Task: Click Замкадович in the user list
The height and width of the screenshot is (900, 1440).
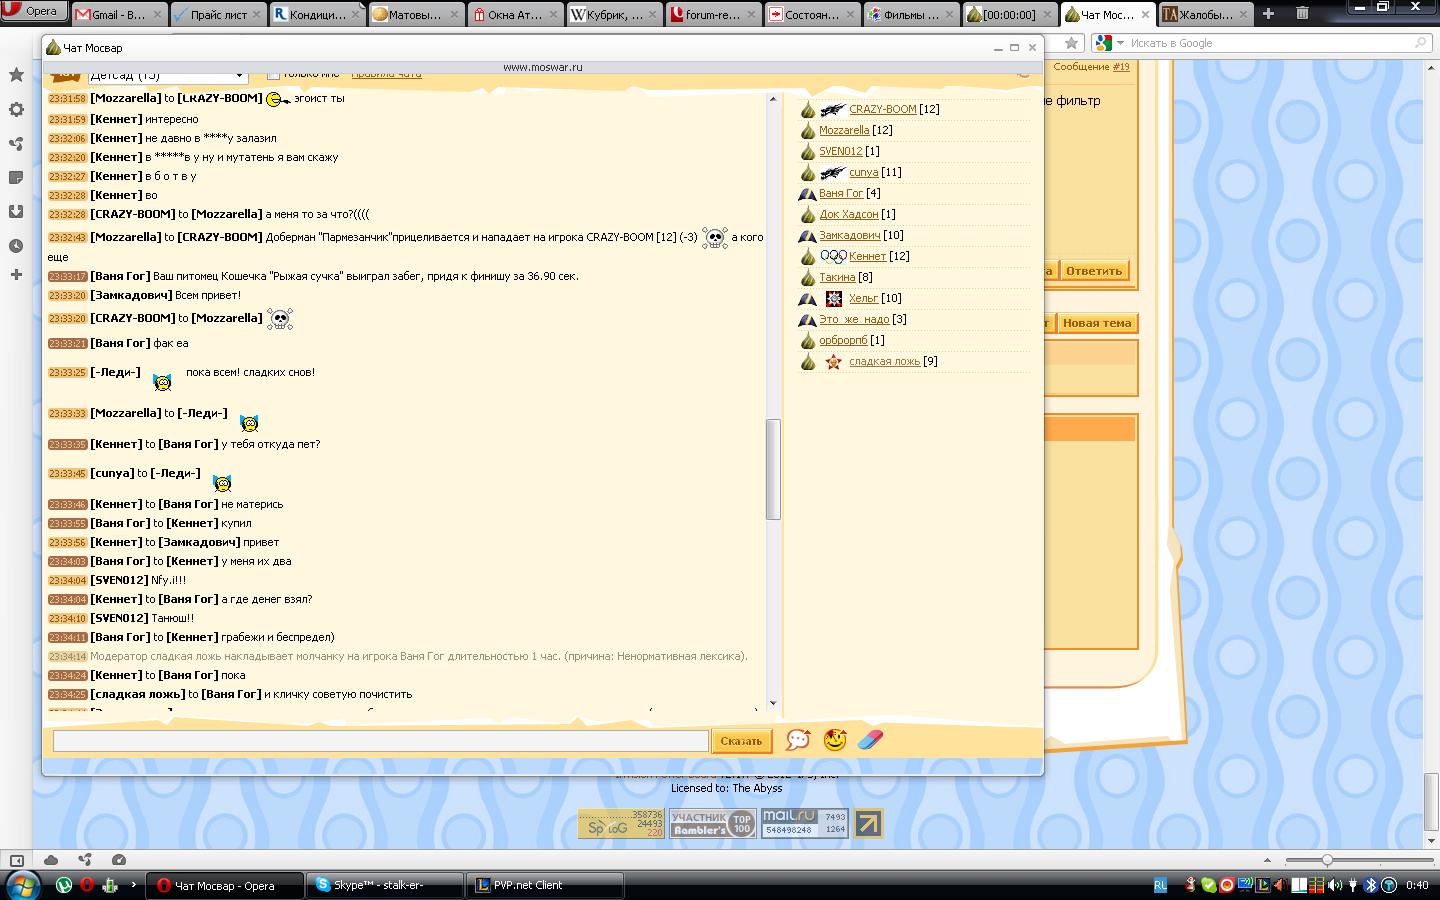Action: click(x=850, y=235)
